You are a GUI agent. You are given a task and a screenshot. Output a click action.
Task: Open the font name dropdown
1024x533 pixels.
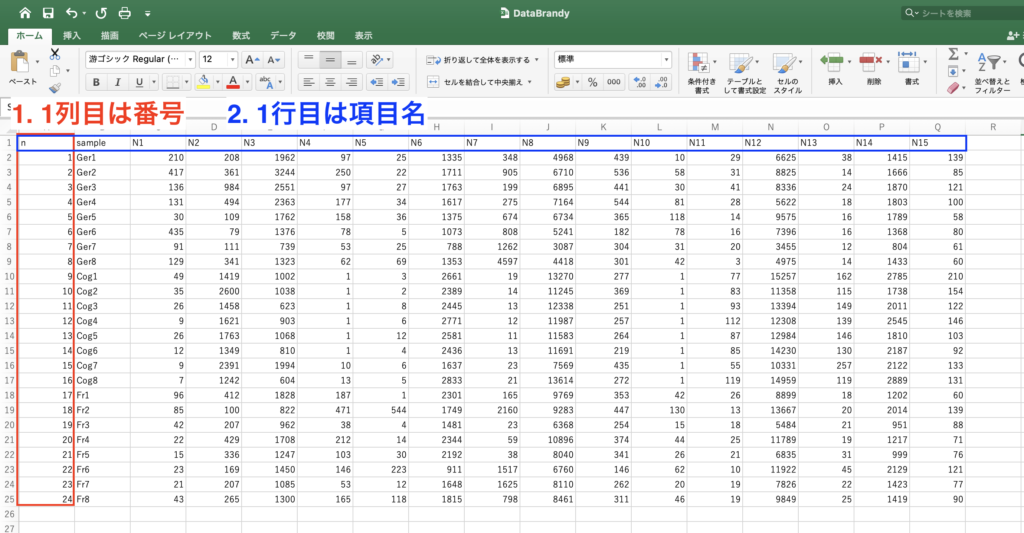coord(140,60)
